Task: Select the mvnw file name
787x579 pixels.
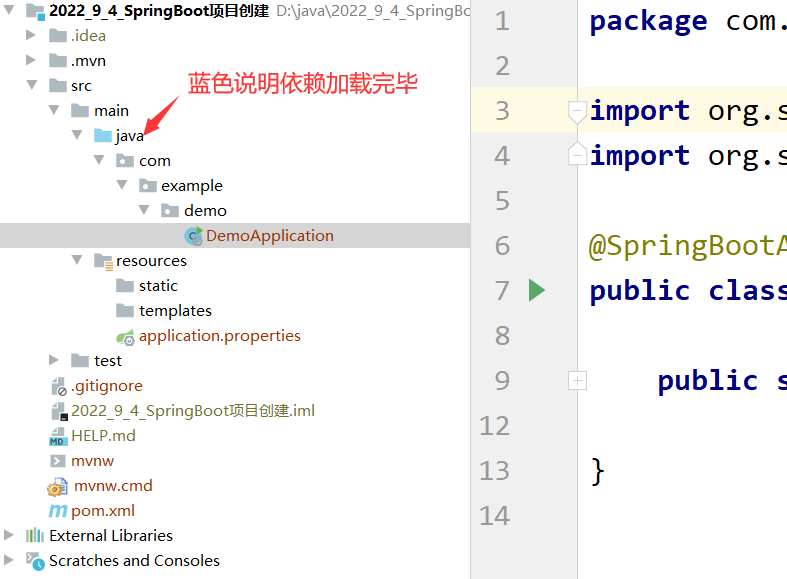Action: (x=92, y=461)
